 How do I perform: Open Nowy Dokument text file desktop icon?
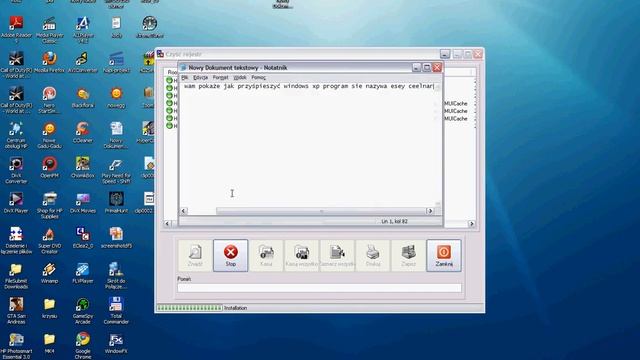pyautogui.click(x=116, y=135)
